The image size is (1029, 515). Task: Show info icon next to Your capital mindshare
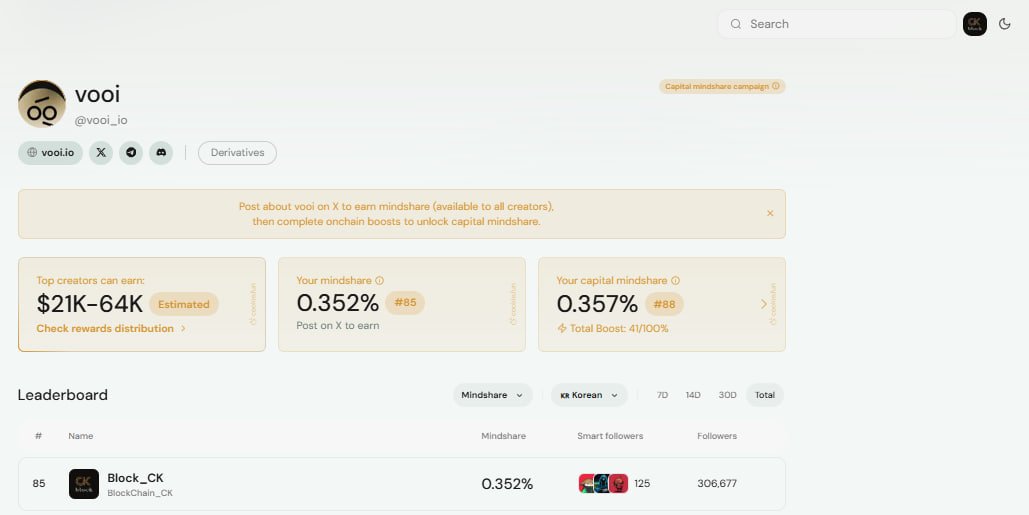[675, 281]
